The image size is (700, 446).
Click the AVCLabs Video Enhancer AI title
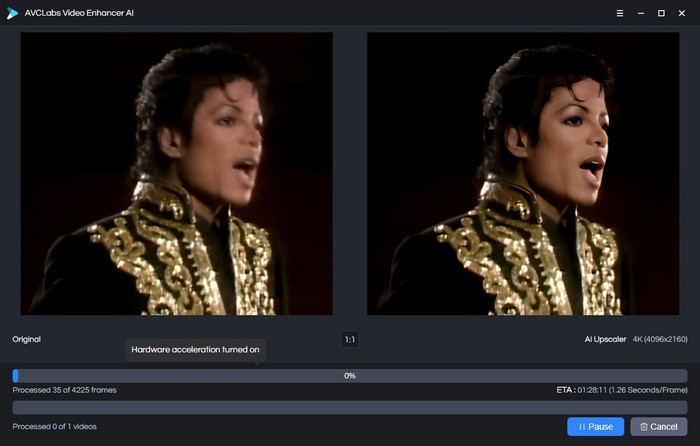coord(79,13)
